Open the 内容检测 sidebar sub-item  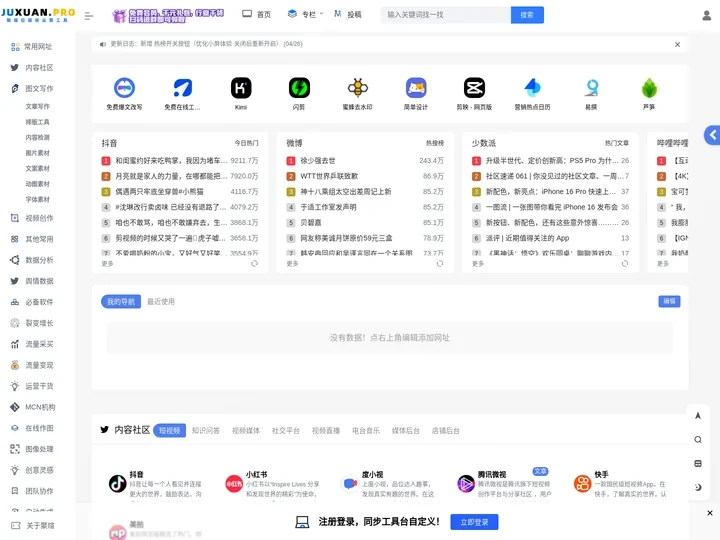click(38, 137)
